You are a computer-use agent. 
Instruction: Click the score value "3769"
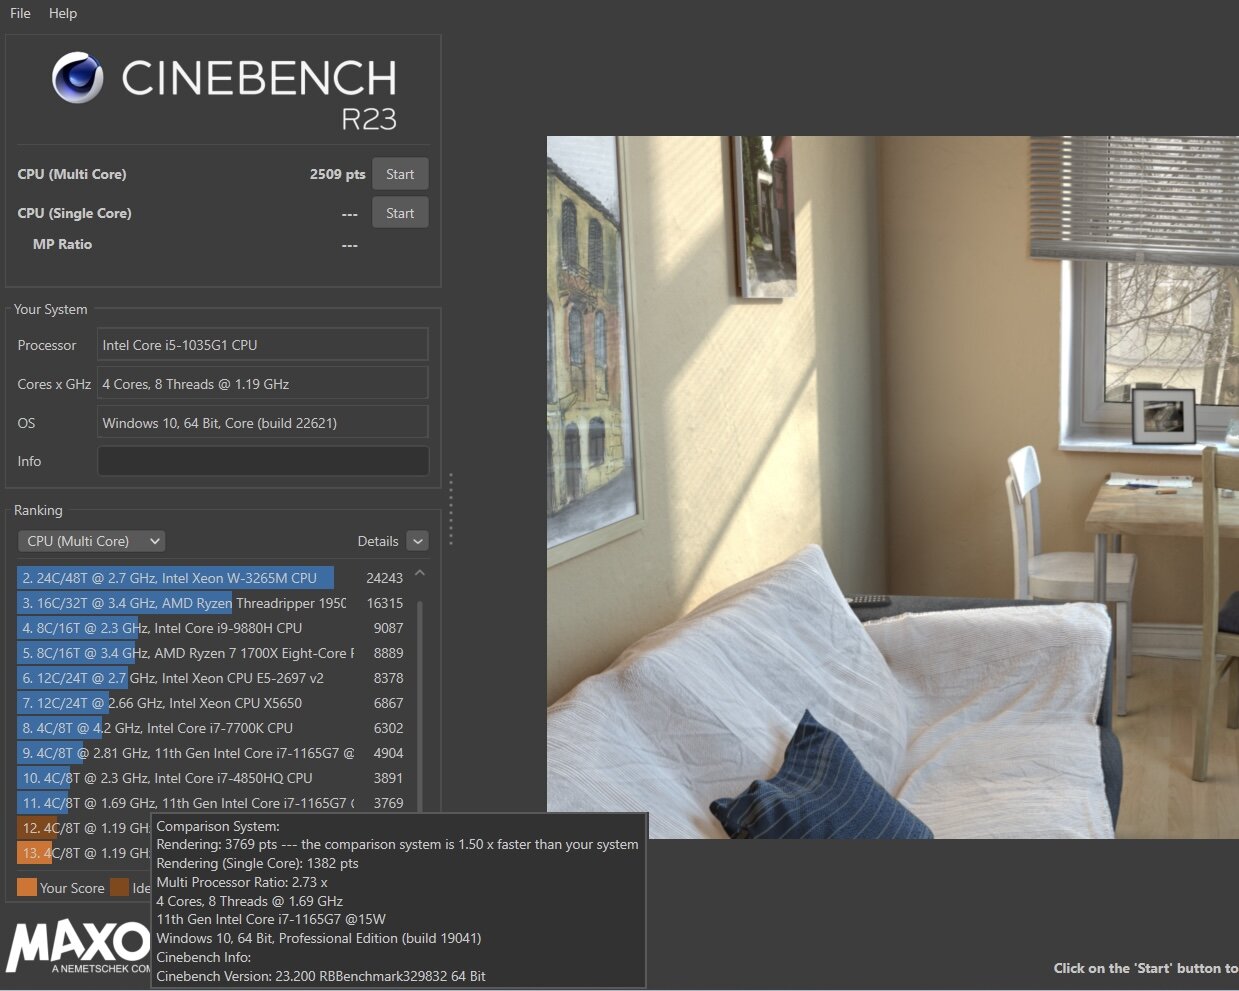tap(389, 803)
